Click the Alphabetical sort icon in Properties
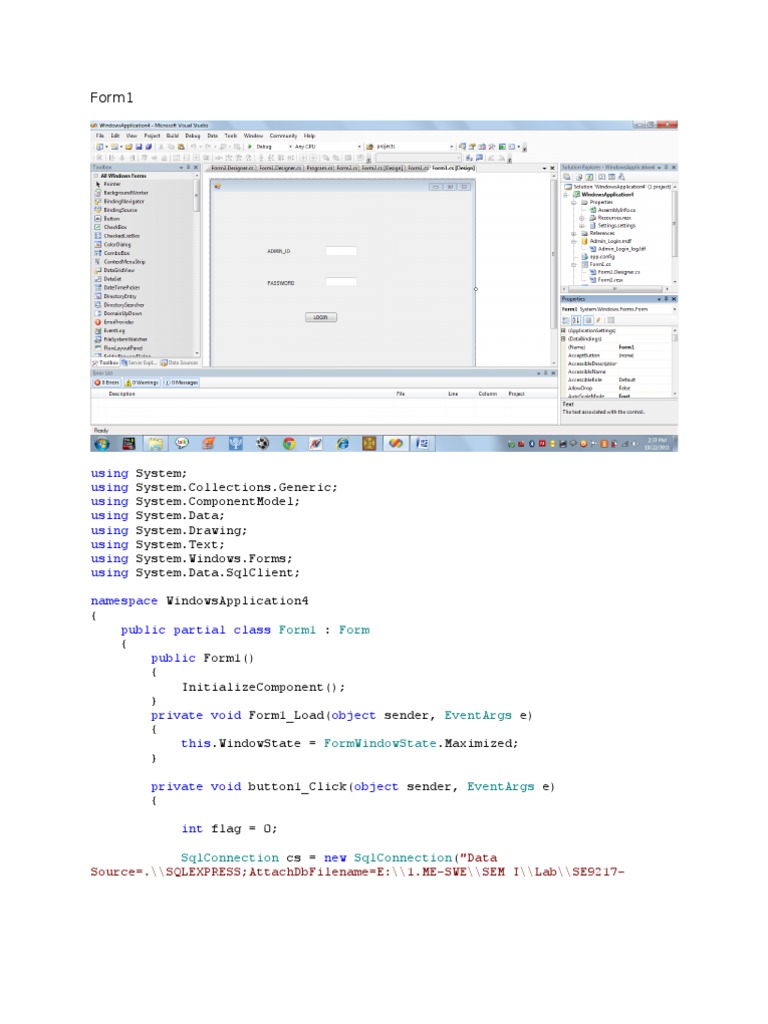The height and width of the screenshot is (1024, 768). pyautogui.click(x=577, y=319)
